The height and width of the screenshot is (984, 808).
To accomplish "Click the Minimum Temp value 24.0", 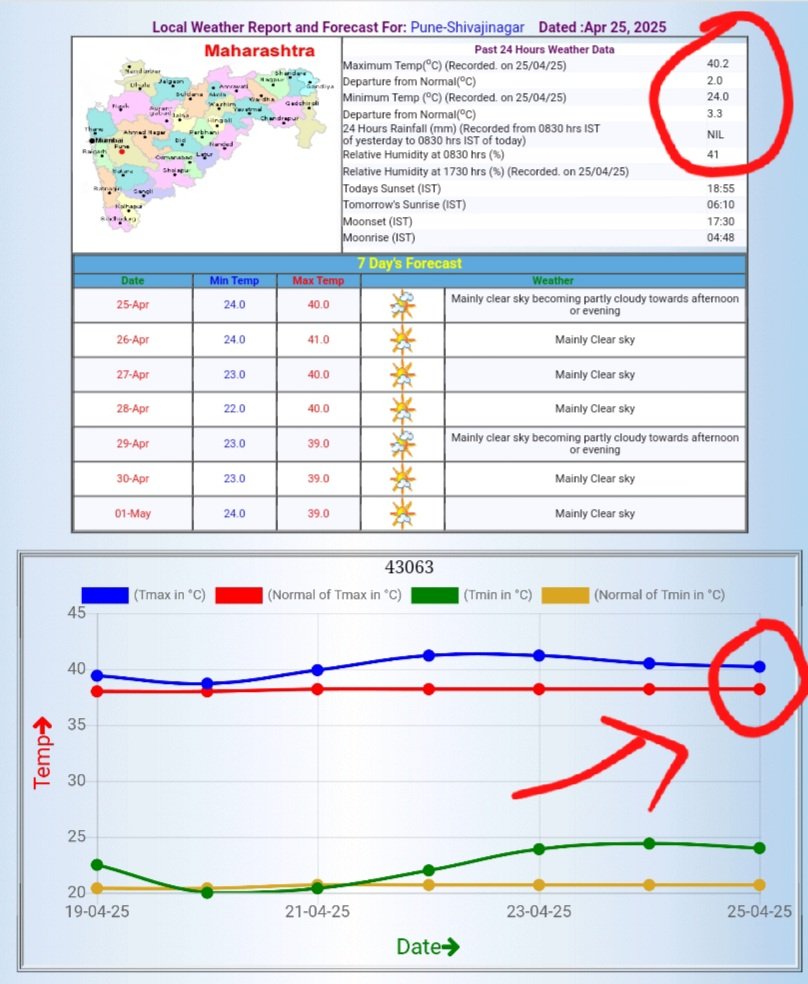I will pos(718,97).
